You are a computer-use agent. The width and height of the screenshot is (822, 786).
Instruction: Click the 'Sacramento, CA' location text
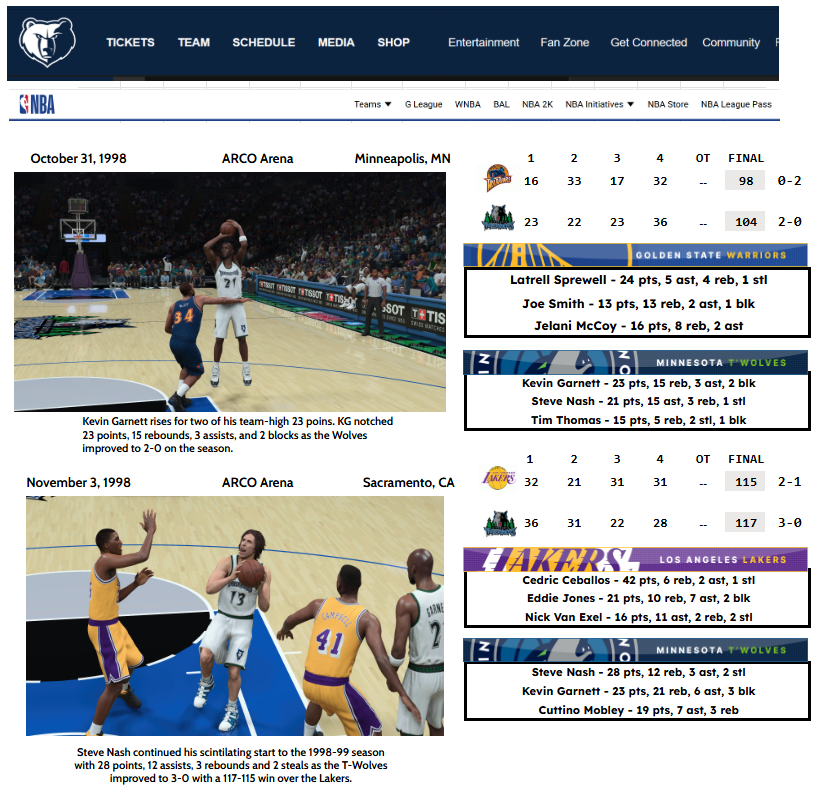coord(408,482)
